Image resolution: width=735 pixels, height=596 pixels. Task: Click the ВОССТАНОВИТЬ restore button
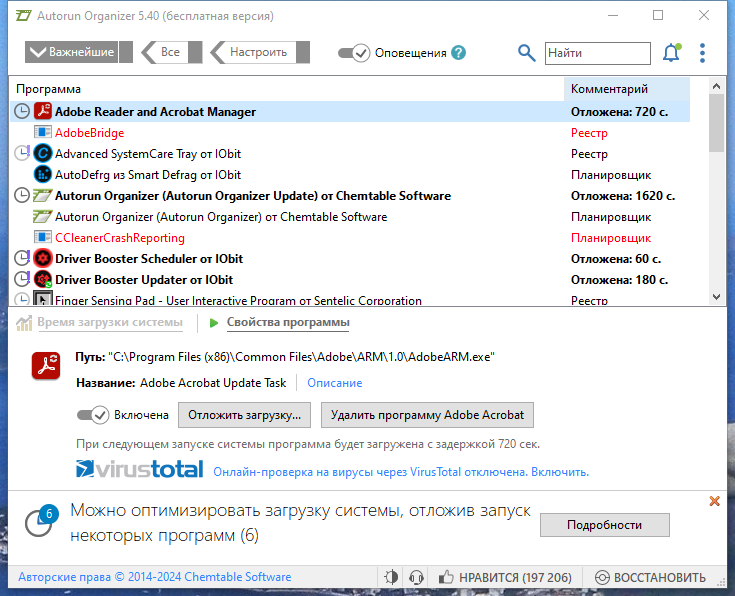tap(650, 577)
